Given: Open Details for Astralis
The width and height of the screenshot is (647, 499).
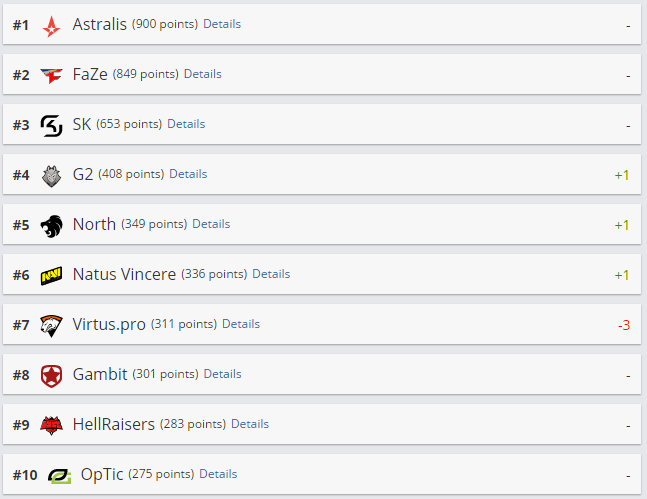Looking at the screenshot, I should 222,24.
